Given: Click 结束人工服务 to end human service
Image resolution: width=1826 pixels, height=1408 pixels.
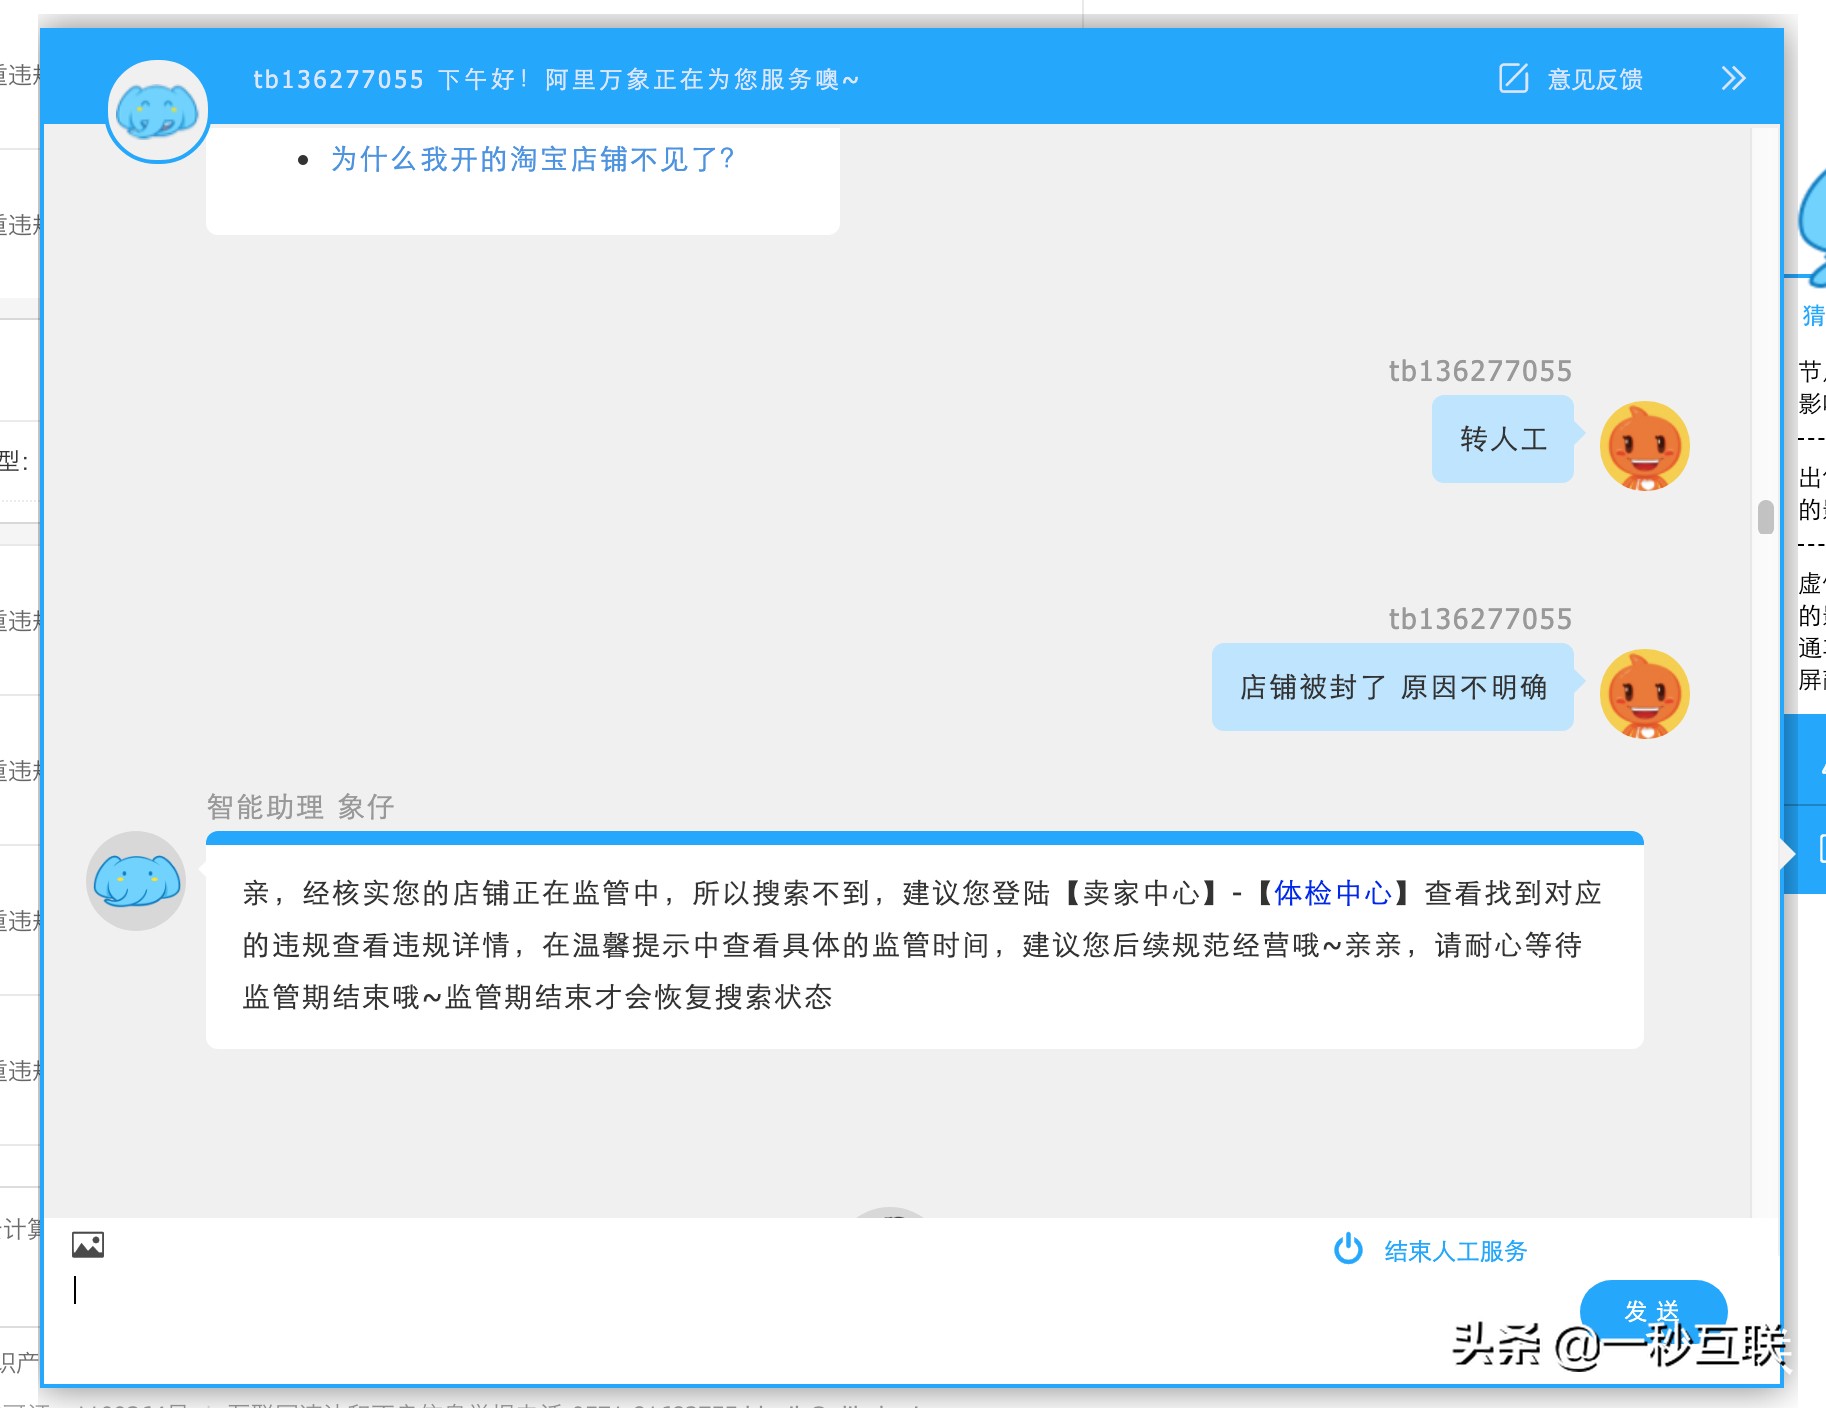Looking at the screenshot, I should click(x=1453, y=1249).
